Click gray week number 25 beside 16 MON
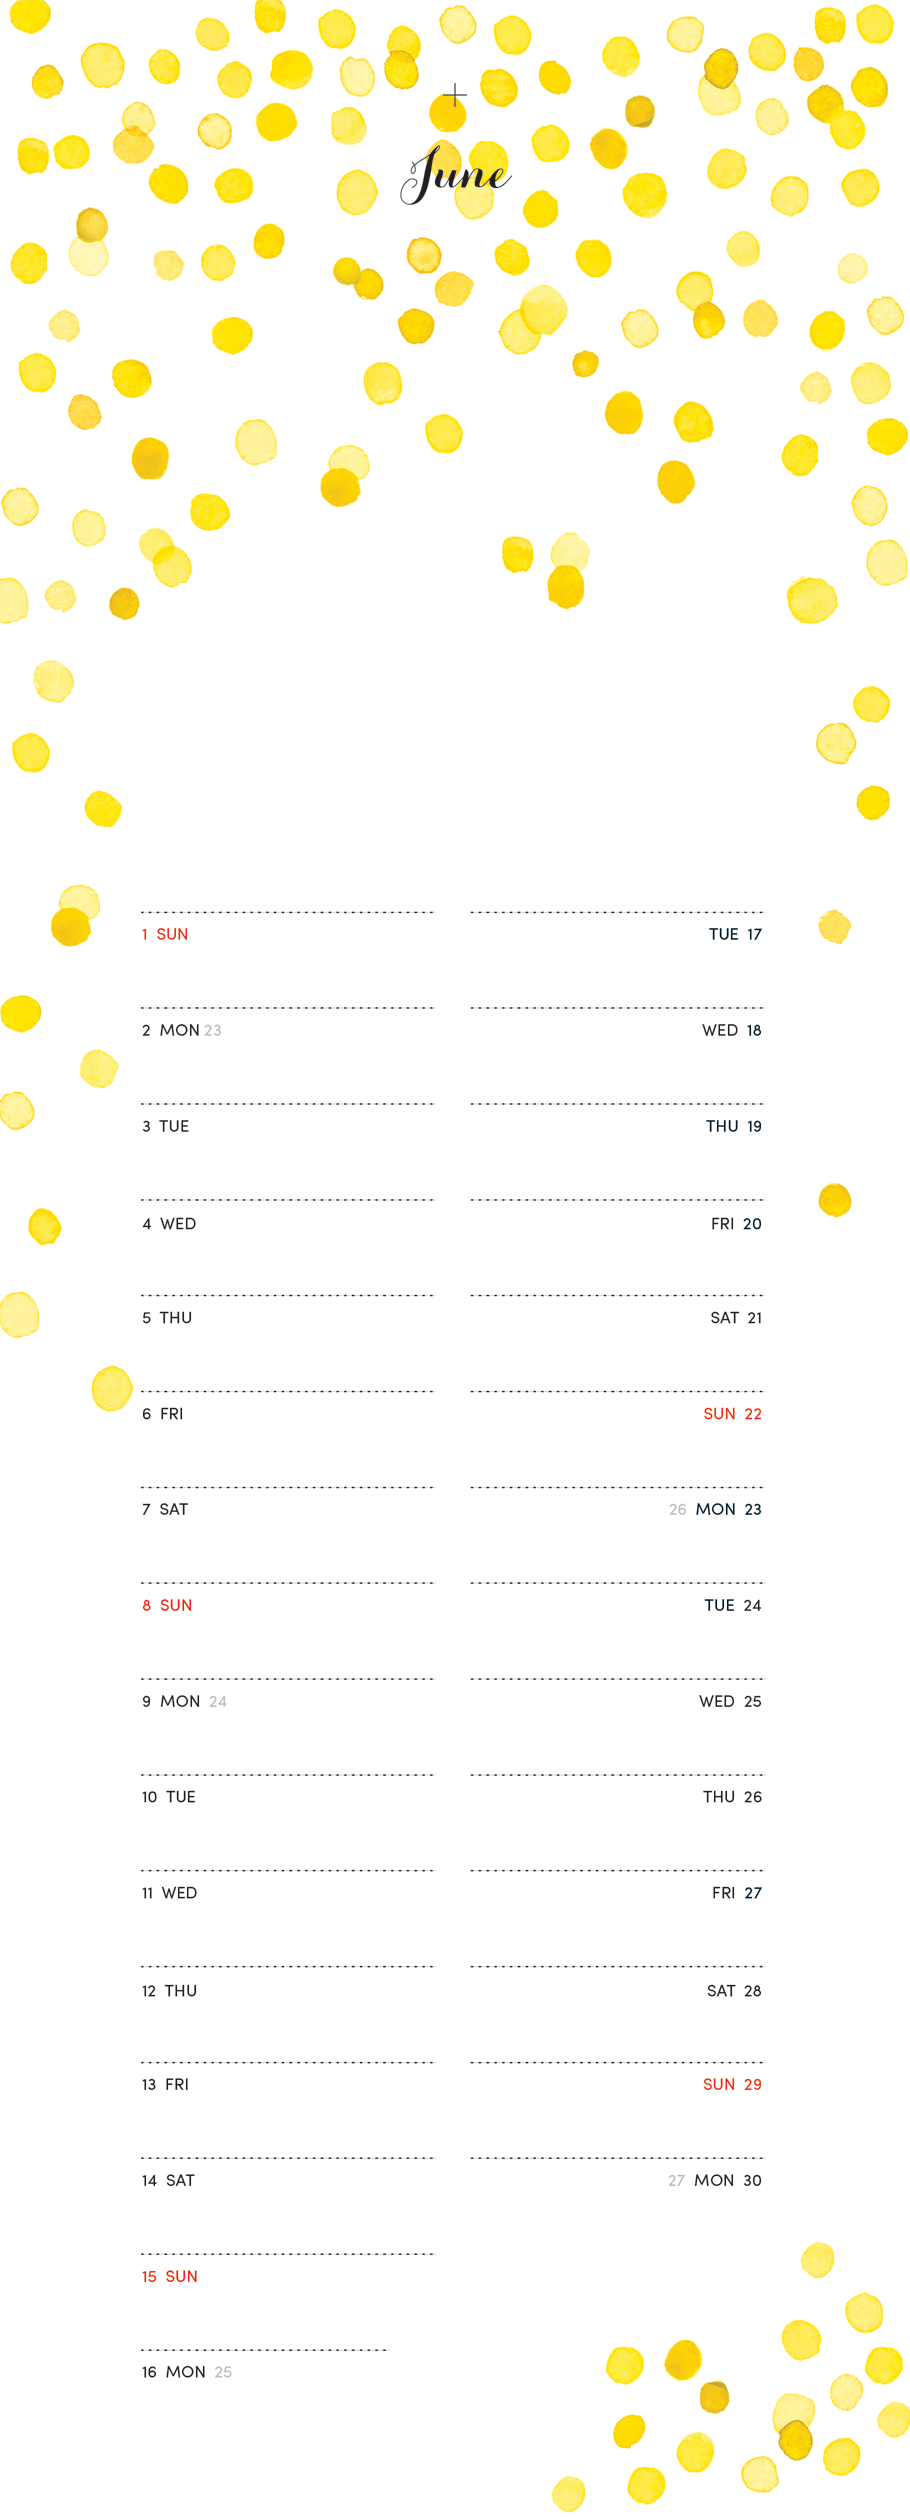 coord(223,2372)
